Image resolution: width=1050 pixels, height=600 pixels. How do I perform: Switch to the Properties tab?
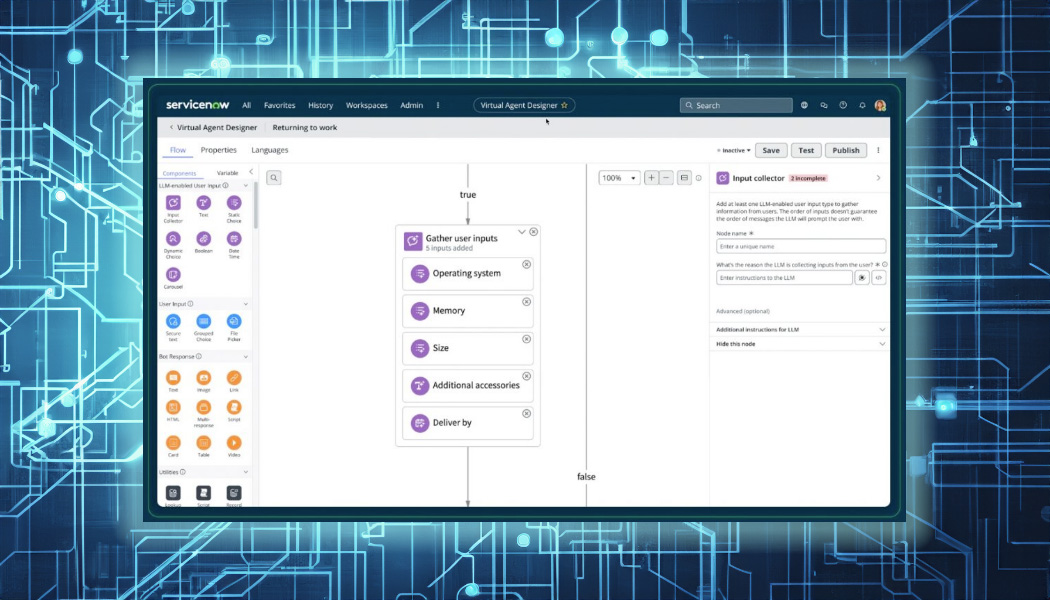click(x=218, y=150)
